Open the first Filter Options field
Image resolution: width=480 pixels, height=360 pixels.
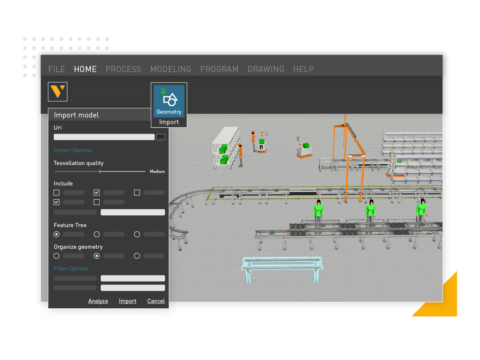133,278
